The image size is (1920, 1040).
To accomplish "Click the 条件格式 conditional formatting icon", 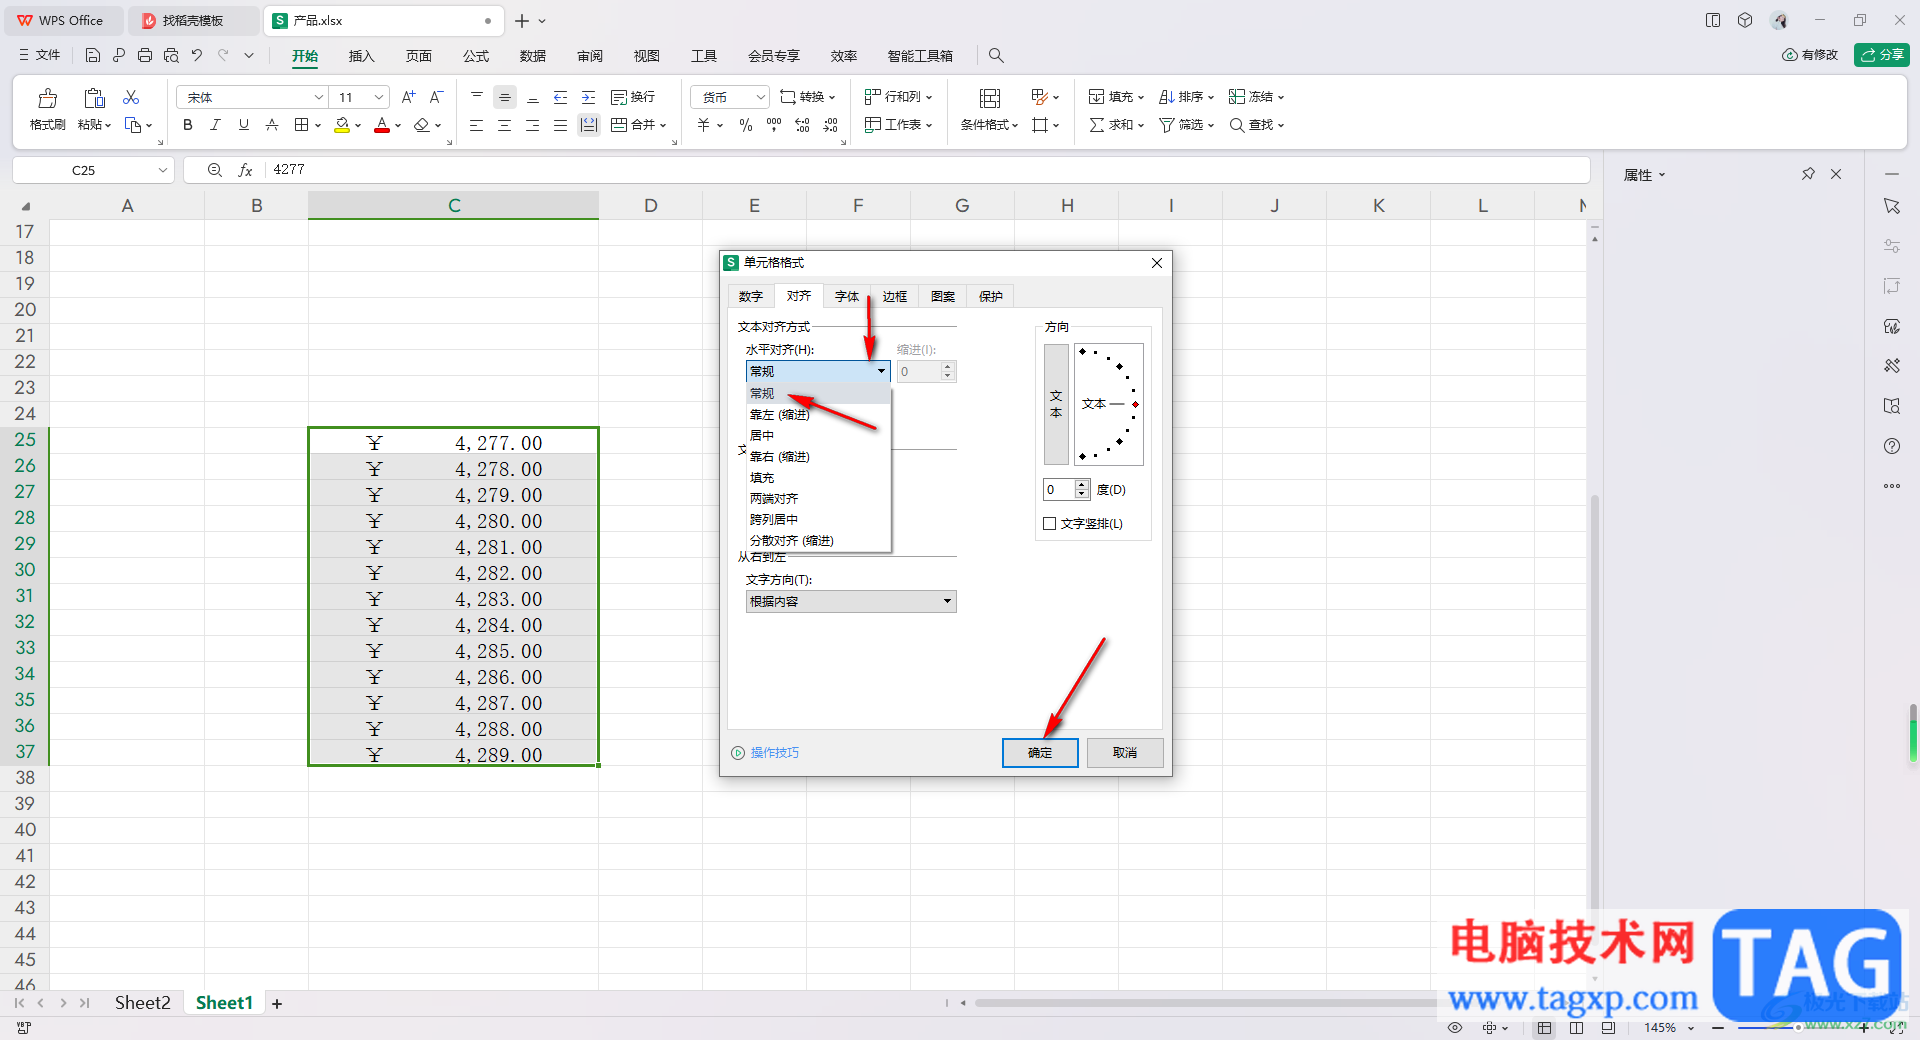I will click(x=990, y=98).
